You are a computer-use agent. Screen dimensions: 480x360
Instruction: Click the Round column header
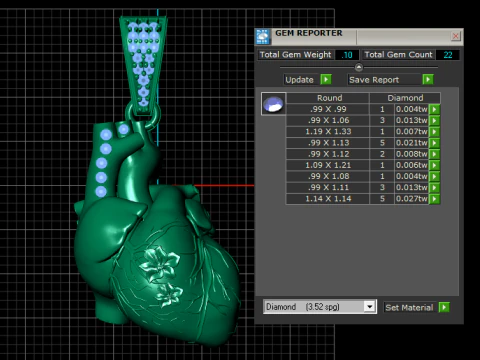click(329, 98)
